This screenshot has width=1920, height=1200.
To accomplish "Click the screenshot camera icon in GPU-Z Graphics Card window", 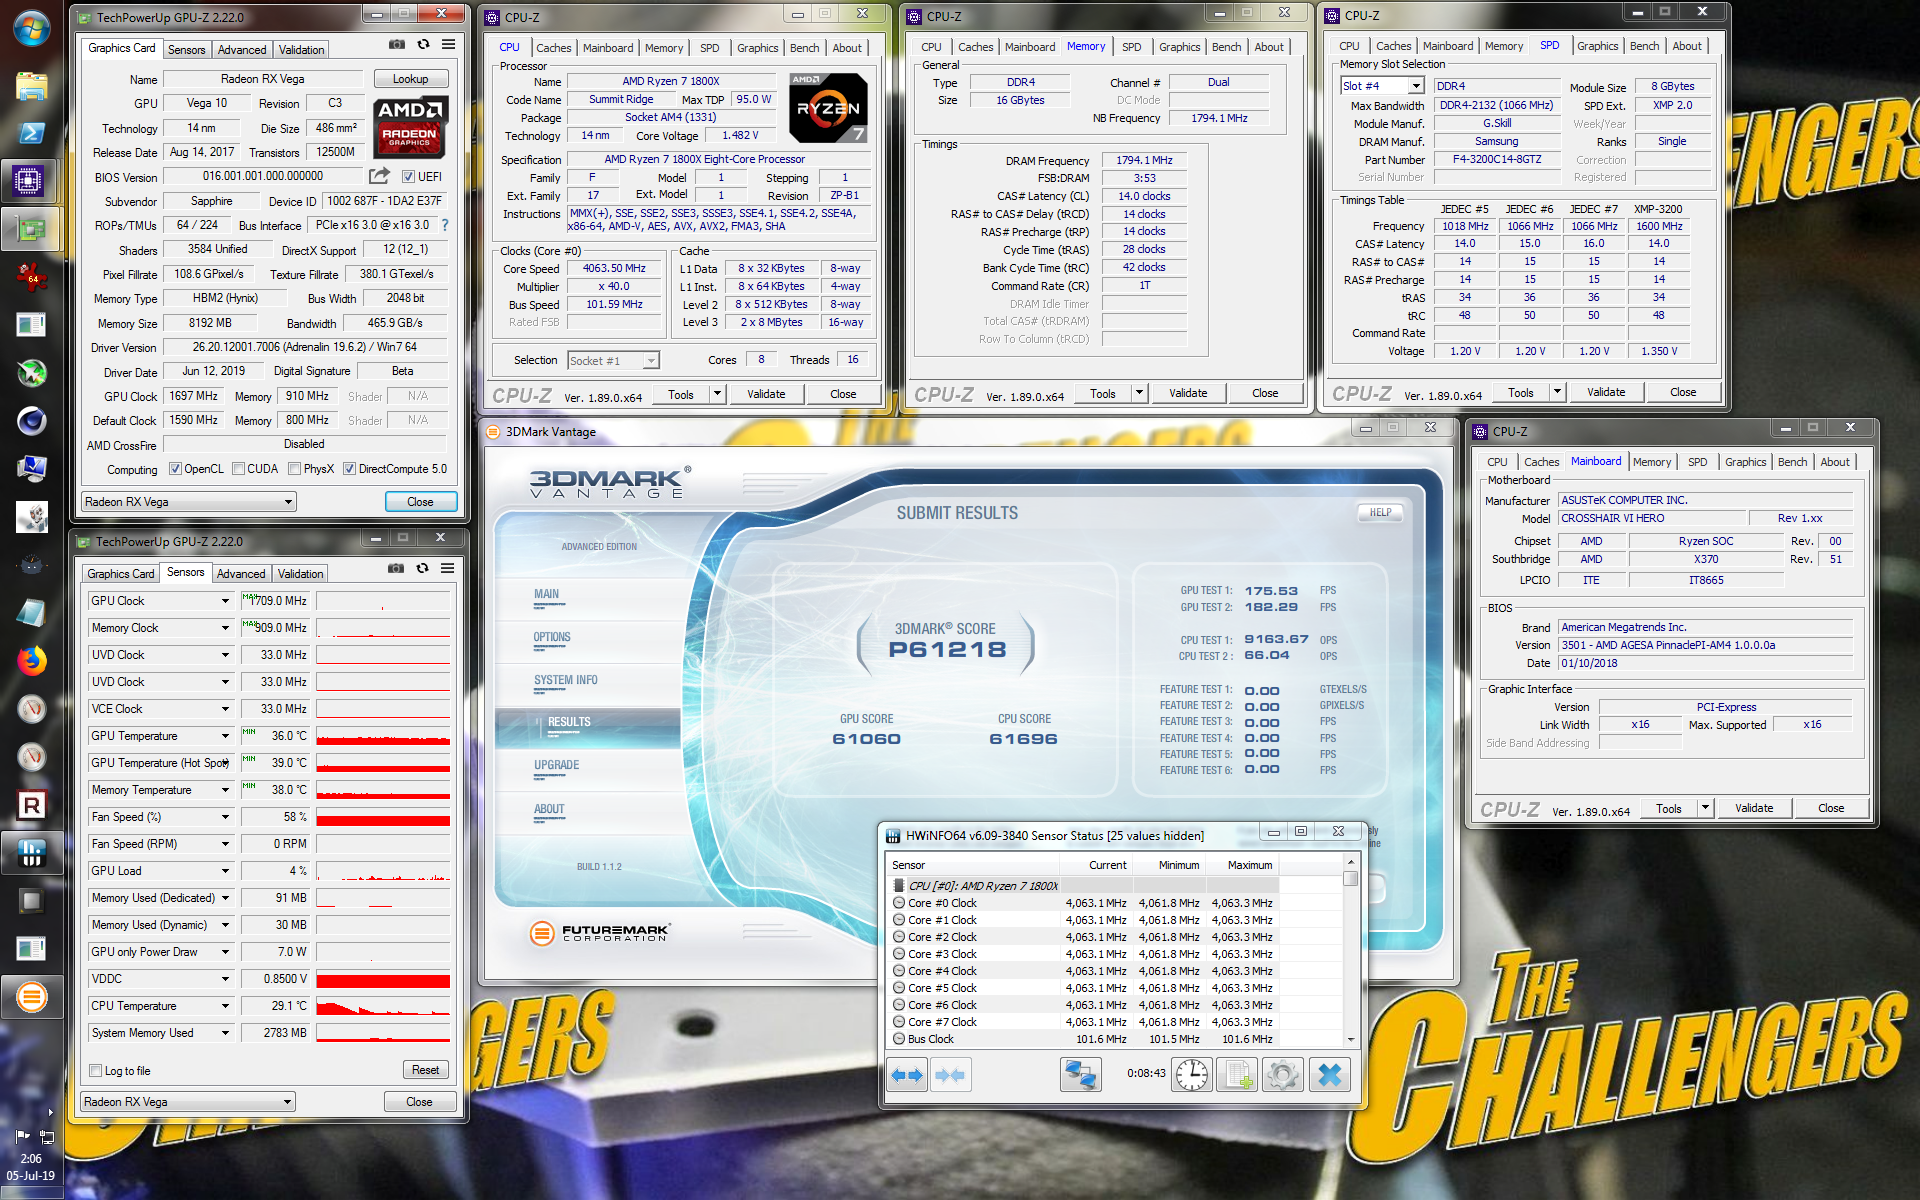I will [397, 45].
